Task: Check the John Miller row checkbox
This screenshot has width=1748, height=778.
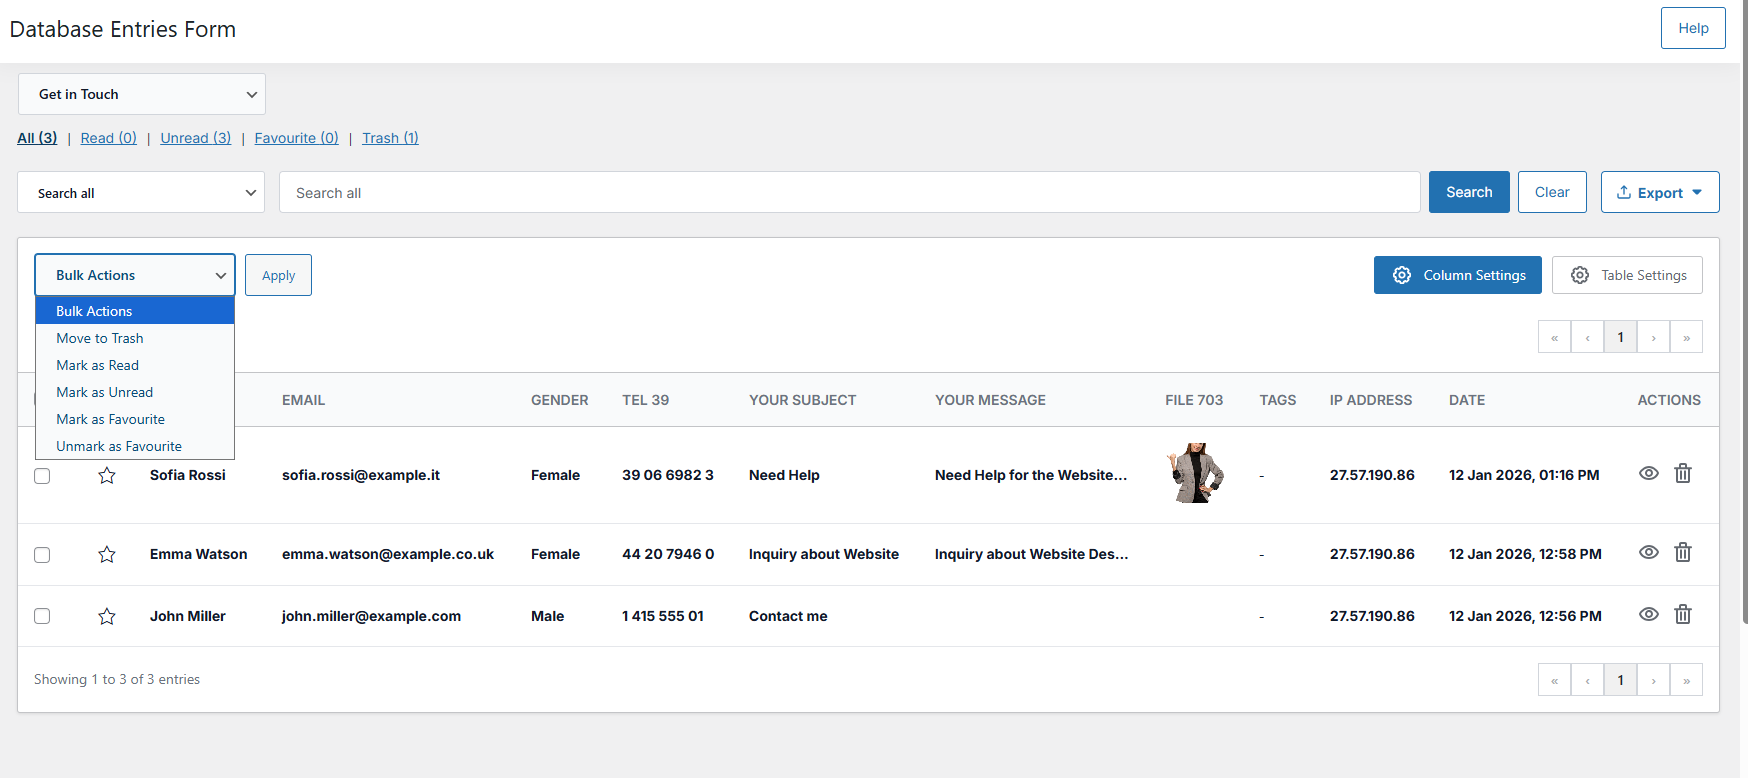Action: tap(42, 616)
